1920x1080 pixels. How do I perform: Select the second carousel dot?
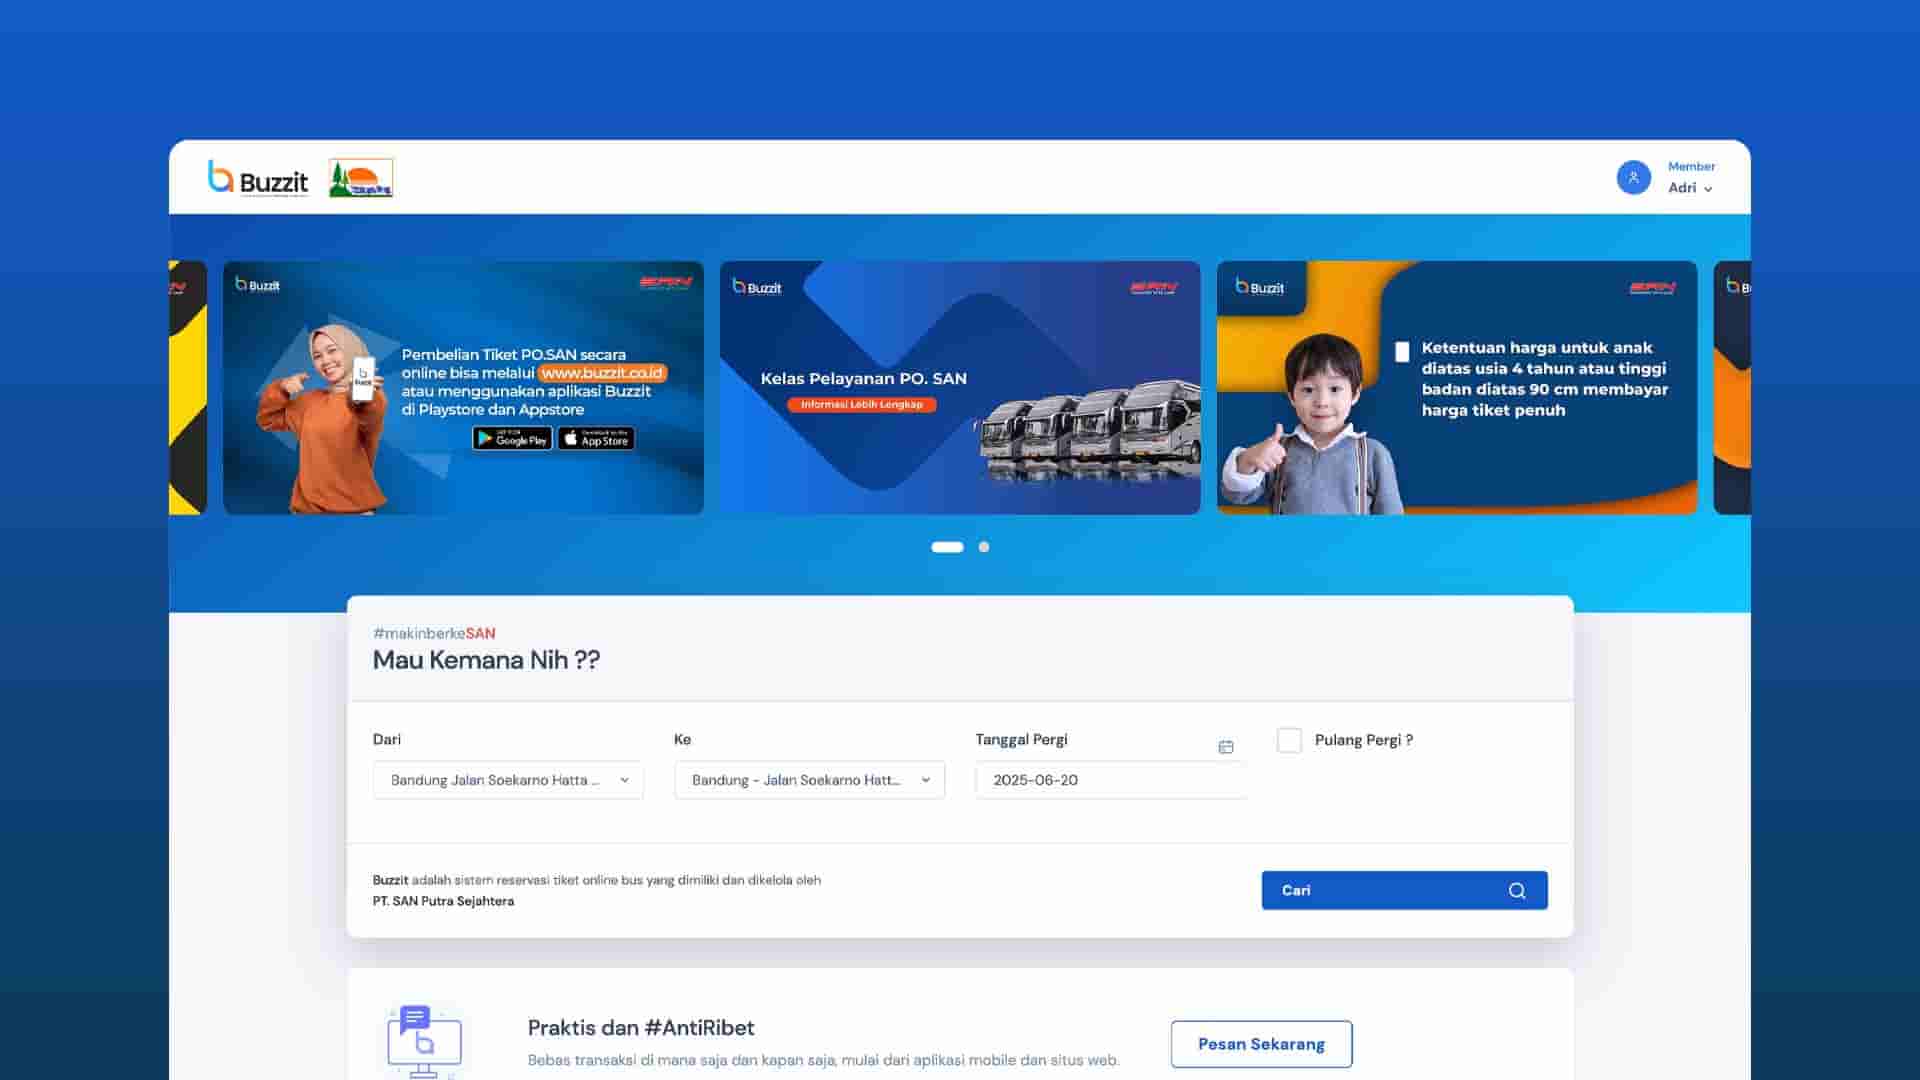(x=984, y=547)
